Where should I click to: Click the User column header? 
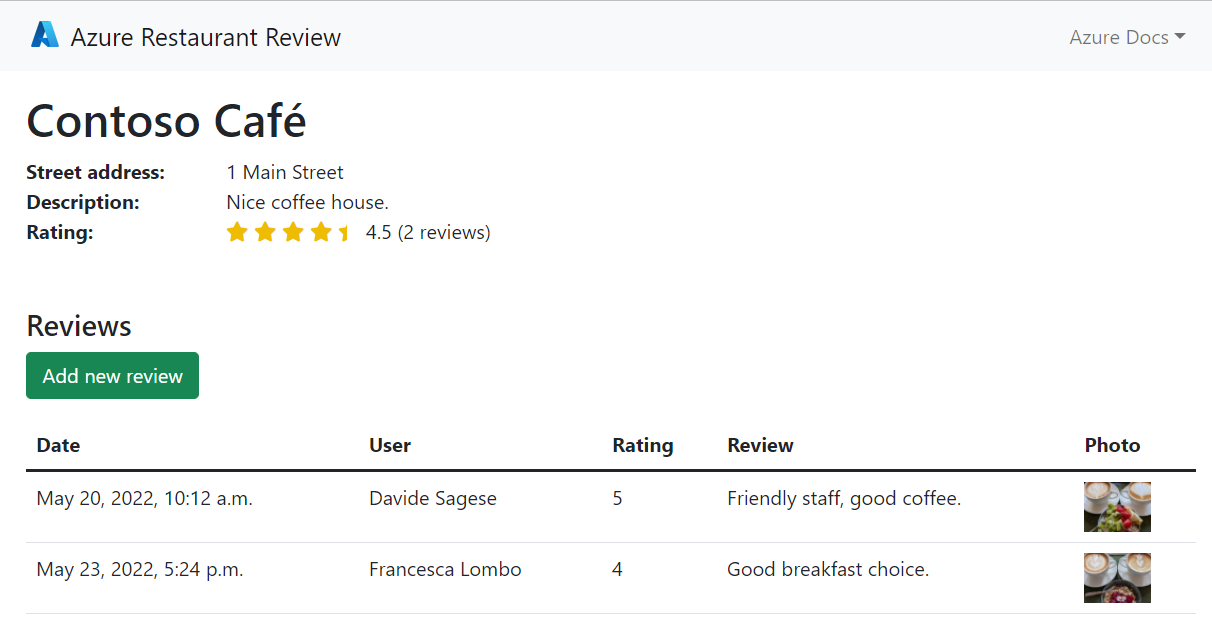click(x=390, y=445)
